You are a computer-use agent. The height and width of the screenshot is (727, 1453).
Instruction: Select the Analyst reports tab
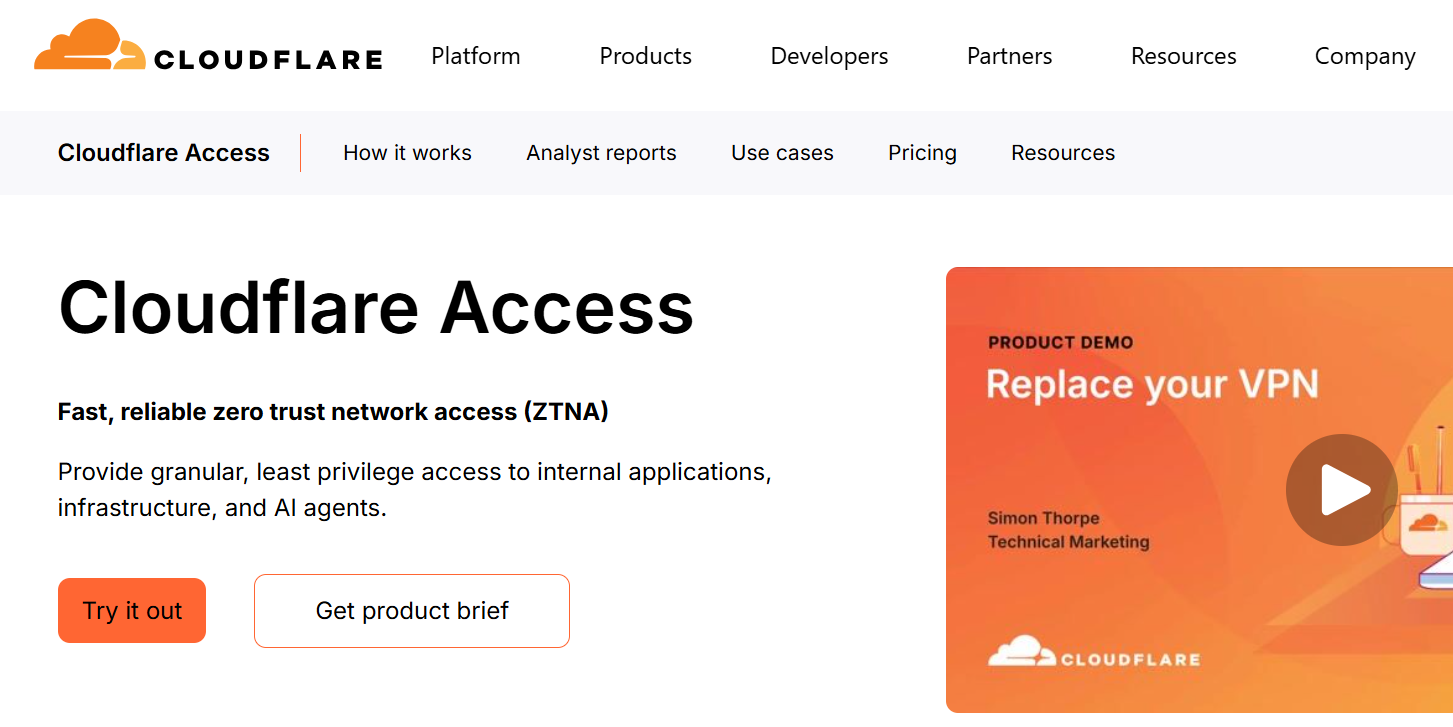click(x=601, y=153)
